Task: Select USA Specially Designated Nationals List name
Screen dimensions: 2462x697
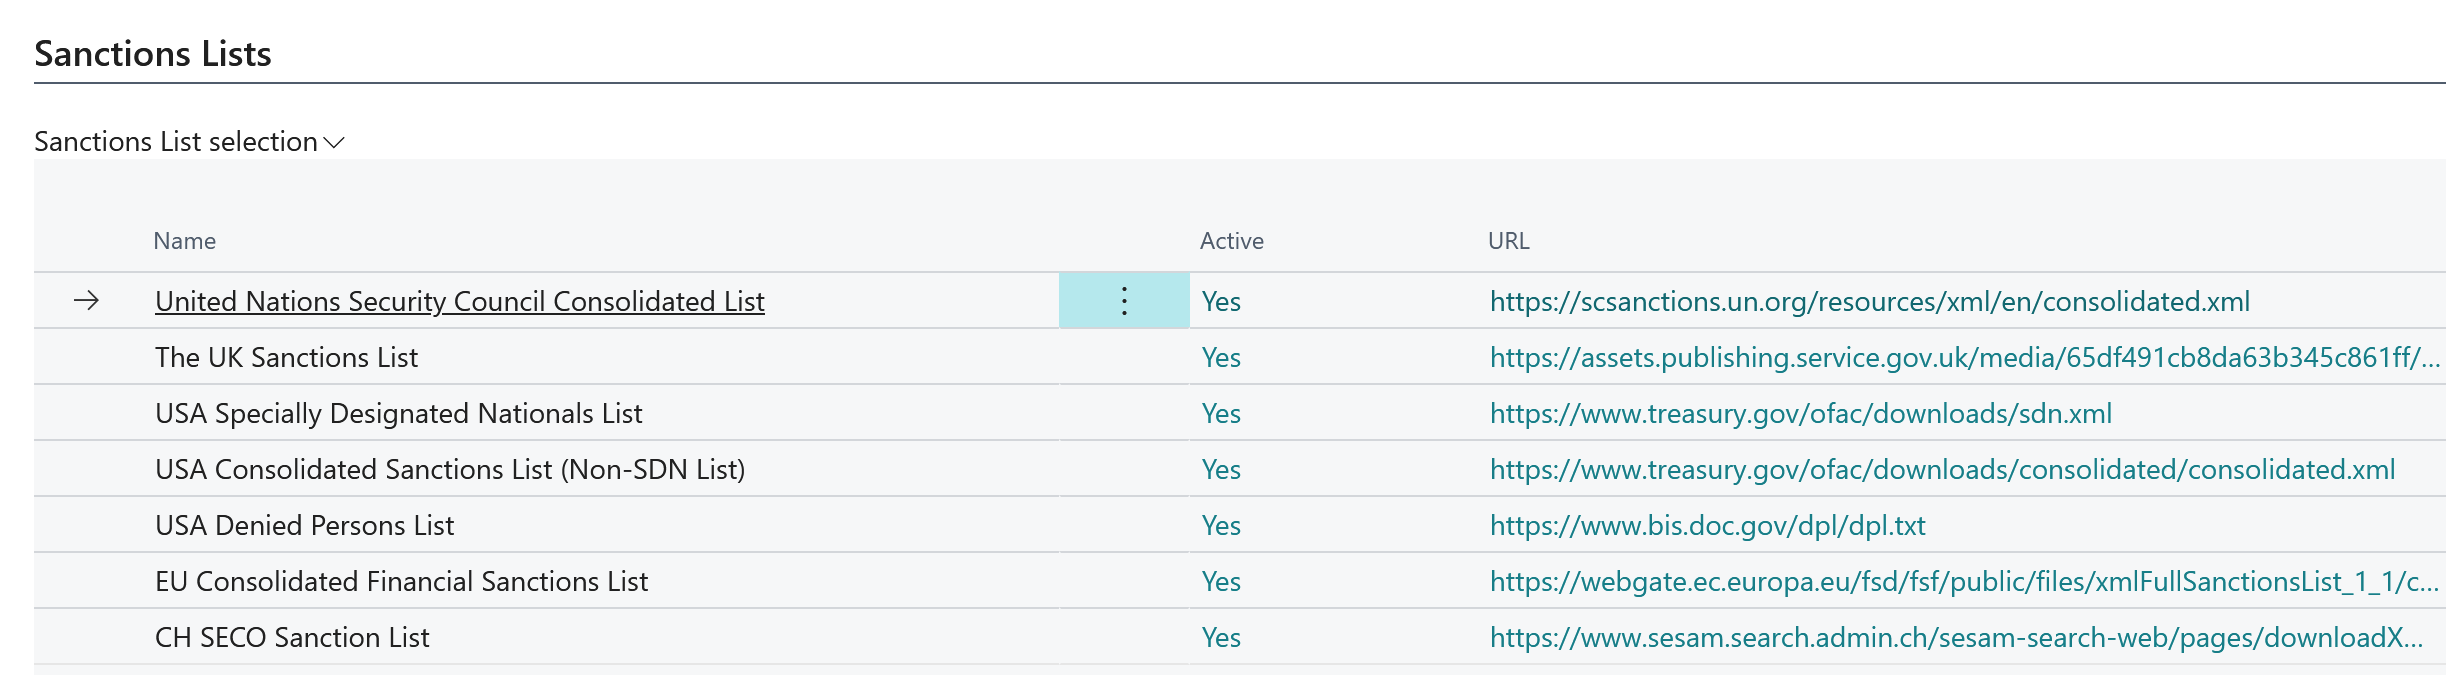Action: coord(398,413)
